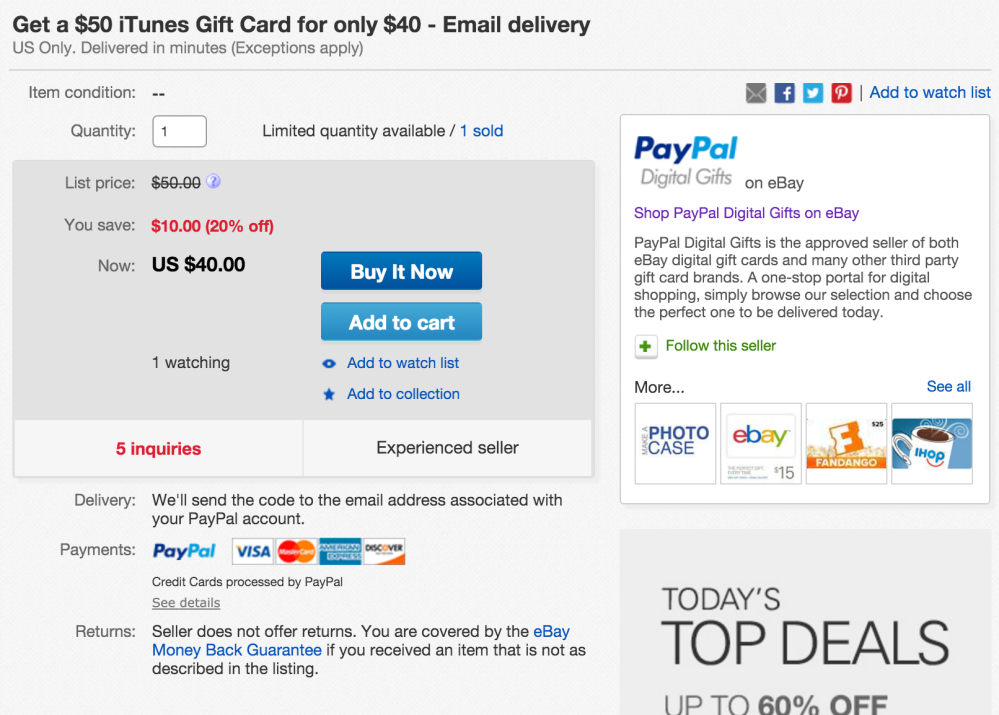Open Shop PayPal Digital Gifts on eBay

746,213
